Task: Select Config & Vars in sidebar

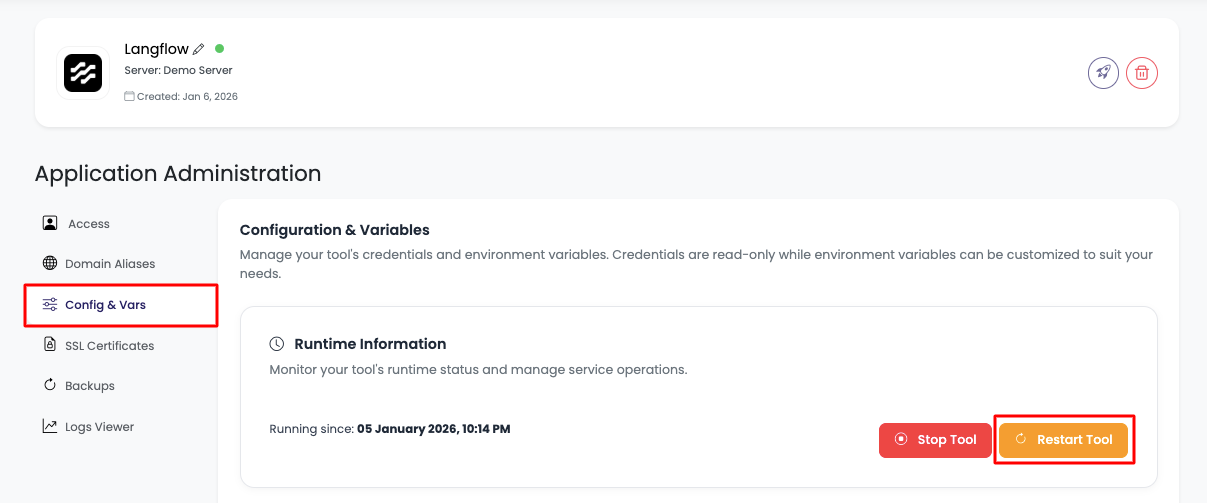Action: coord(121,305)
